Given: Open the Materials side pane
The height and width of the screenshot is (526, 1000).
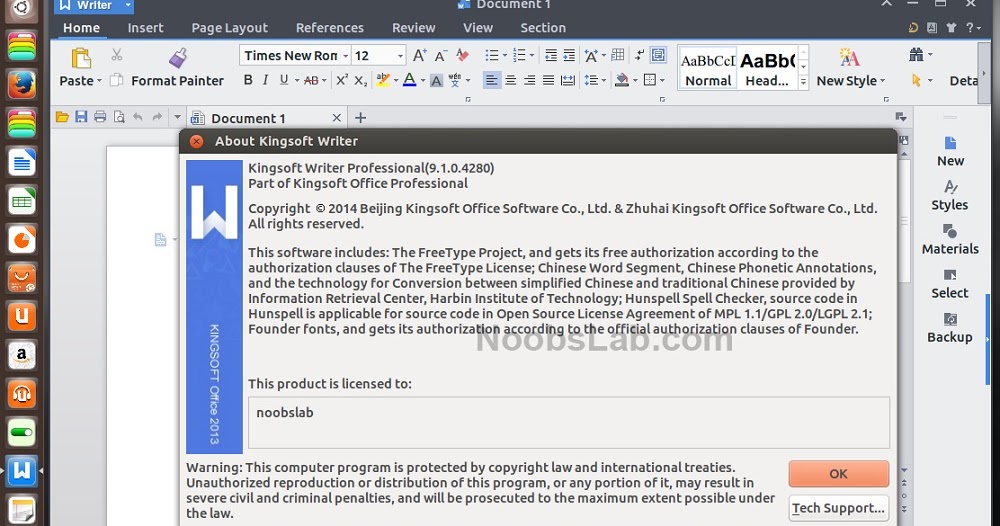Looking at the screenshot, I should 950,239.
